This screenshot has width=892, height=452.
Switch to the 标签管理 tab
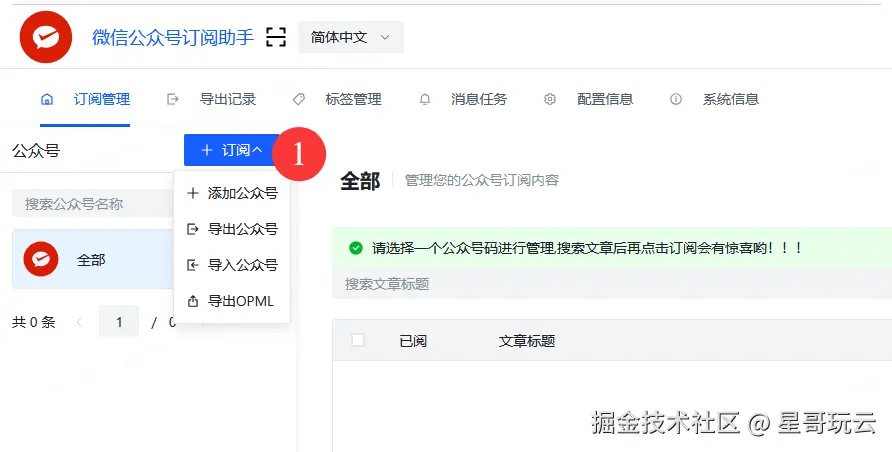pos(353,99)
